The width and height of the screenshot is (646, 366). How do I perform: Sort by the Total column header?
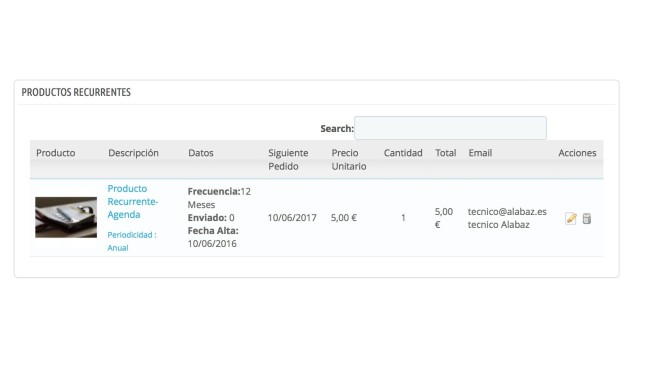(445, 153)
